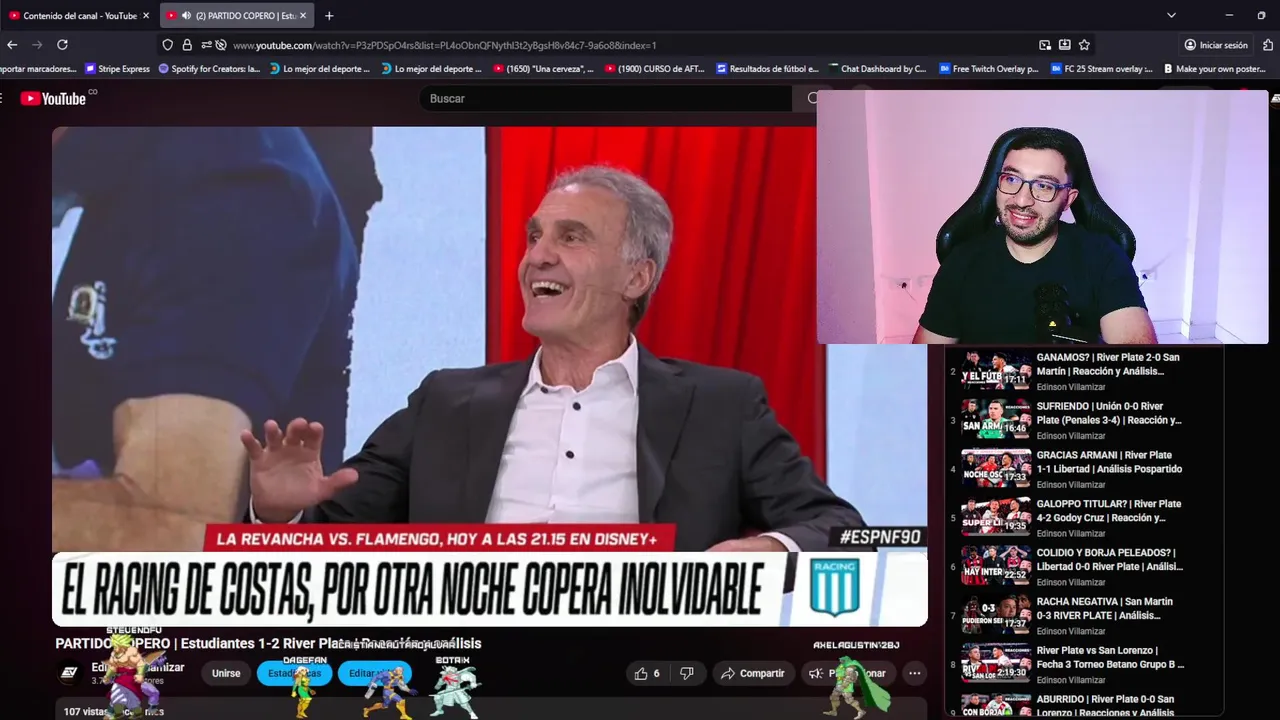Click 'Iniciar sesión' account button
Viewport: 1280px width, 720px height.
(x=1216, y=45)
